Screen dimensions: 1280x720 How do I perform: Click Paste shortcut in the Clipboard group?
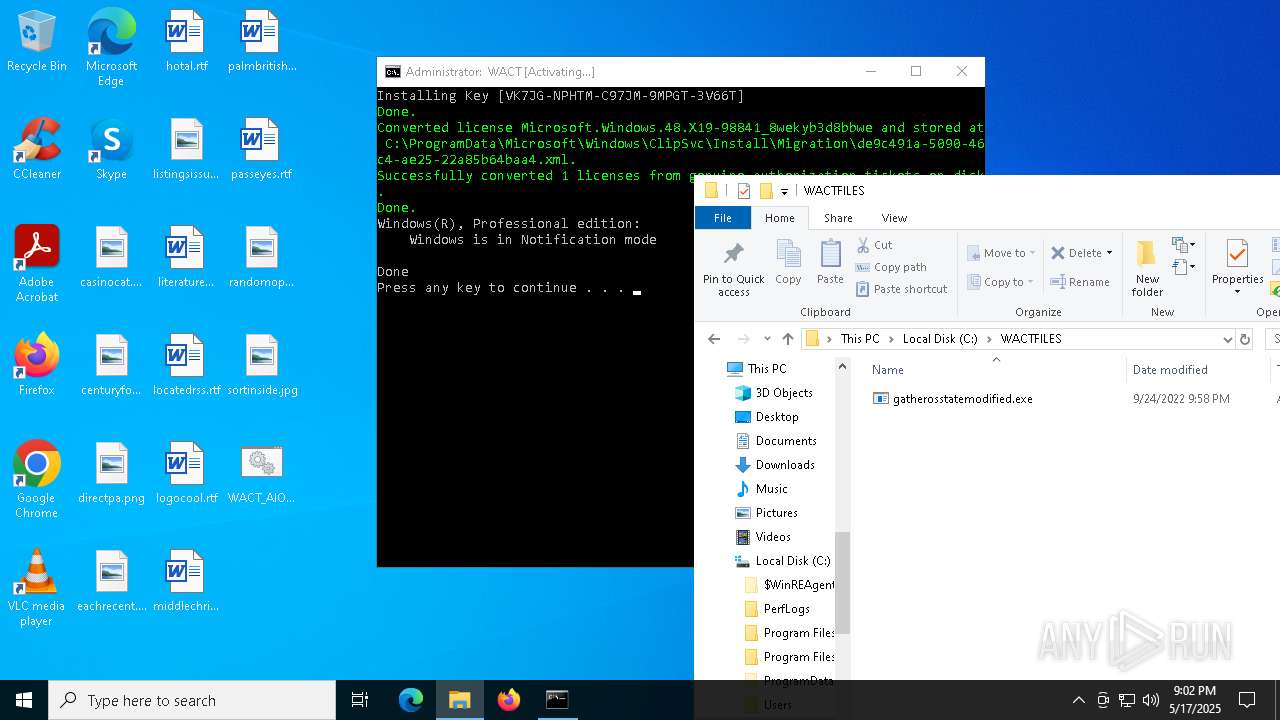[901, 289]
